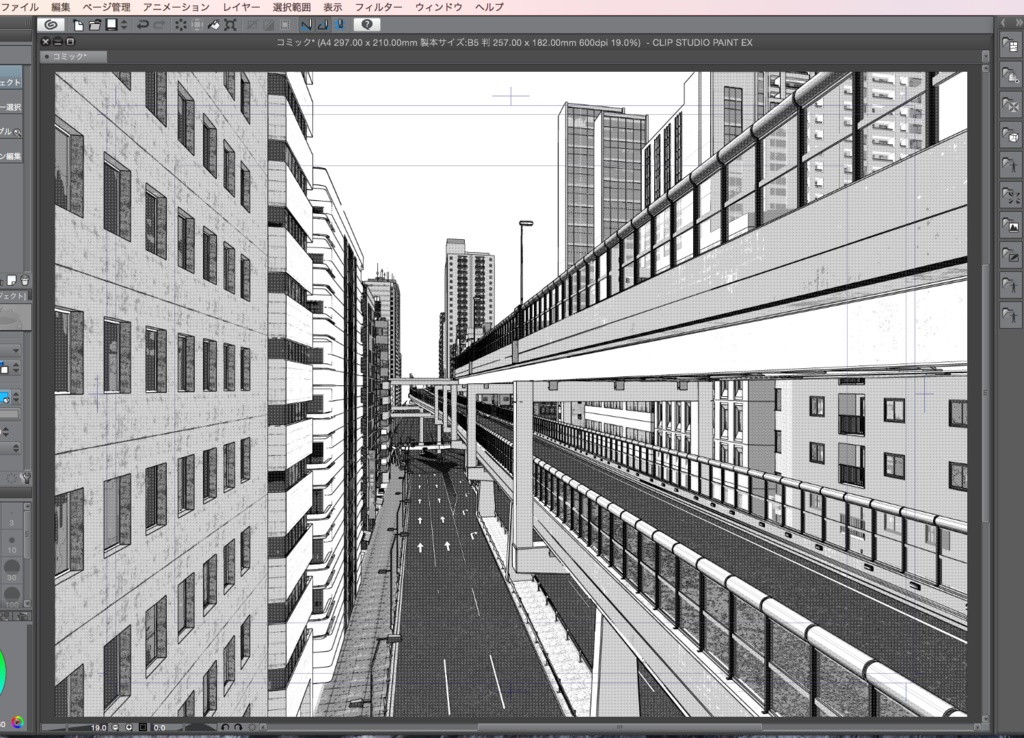Redo the last action from the toolbar
Screen dimensions: 1024x738
click(157, 25)
